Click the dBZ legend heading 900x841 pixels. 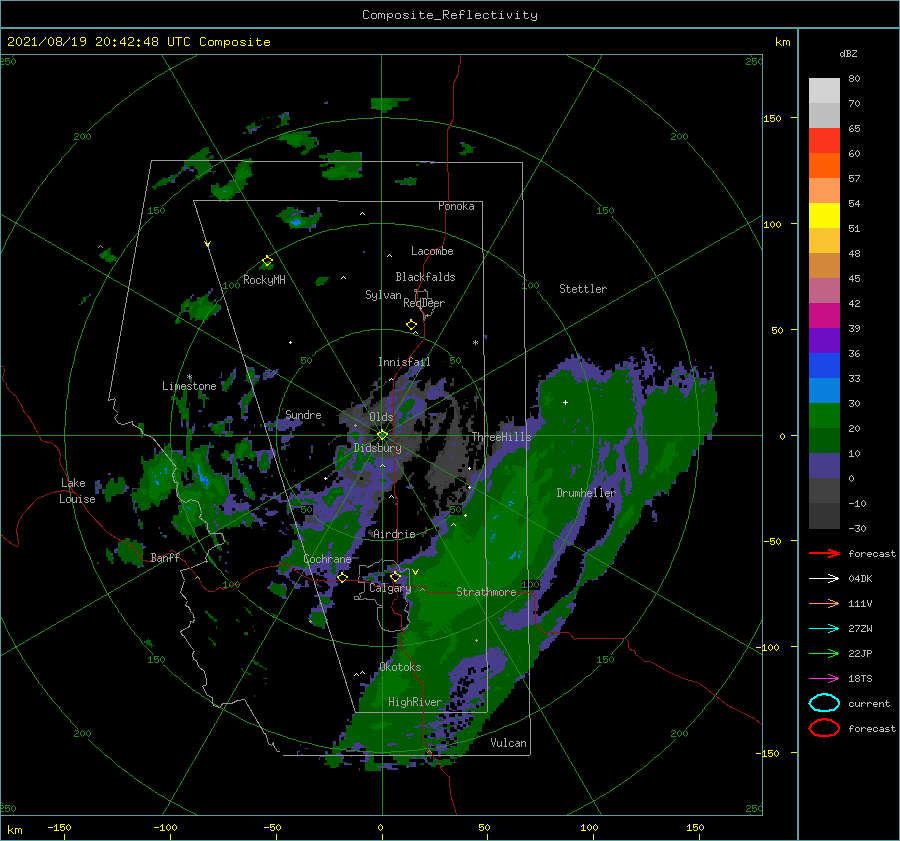(x=848, y=53)
